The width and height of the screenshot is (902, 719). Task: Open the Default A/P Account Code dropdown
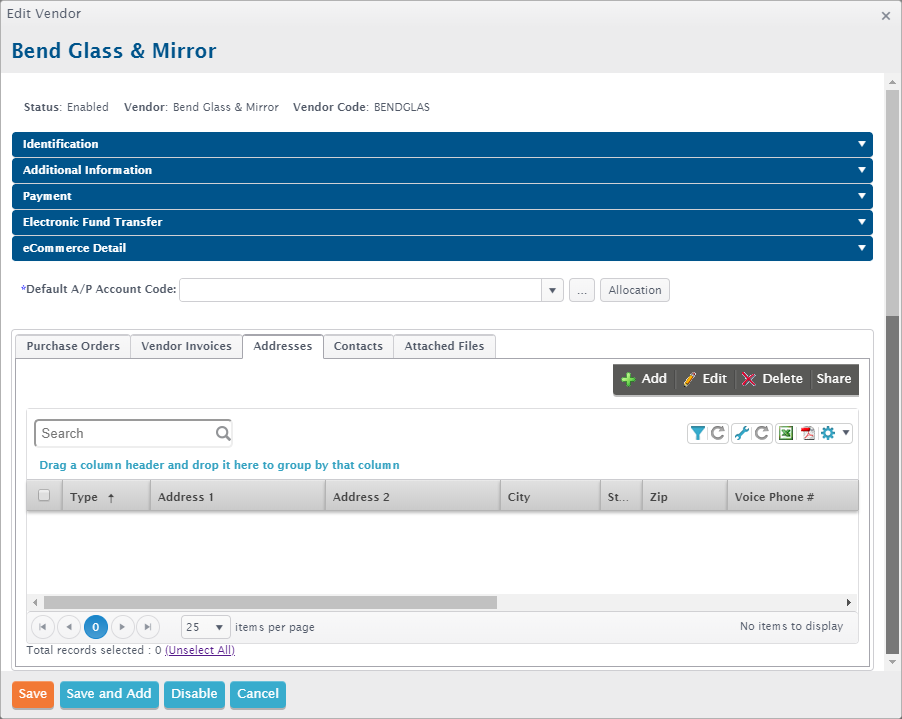click(552, 290)
